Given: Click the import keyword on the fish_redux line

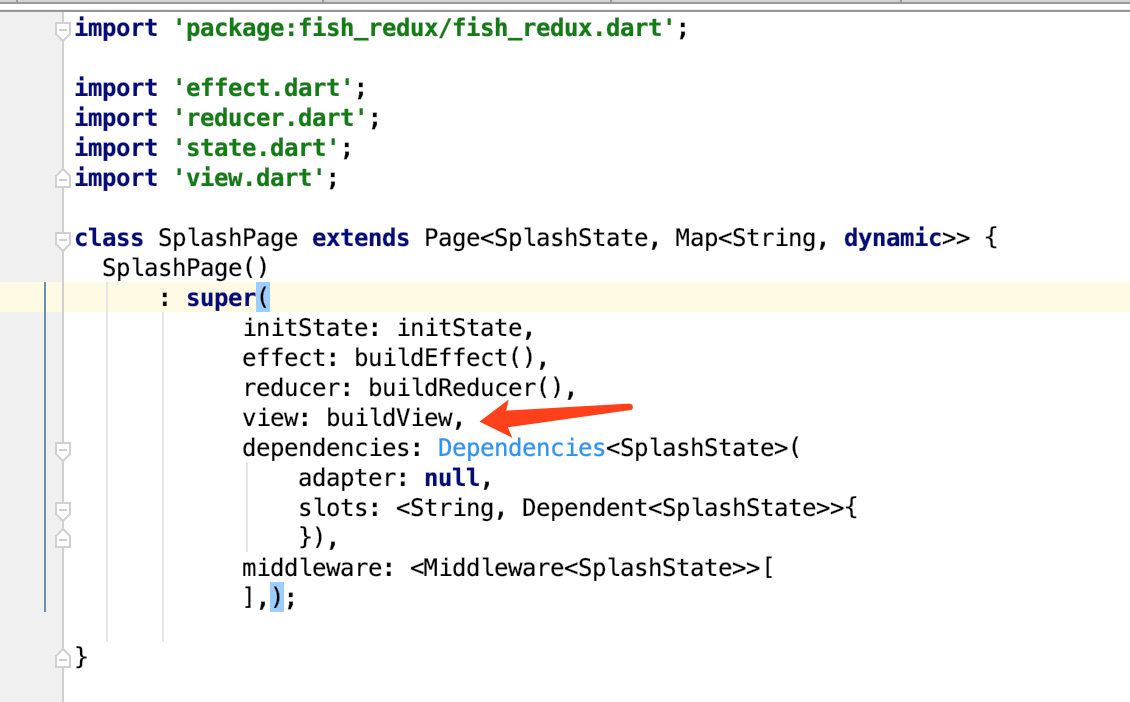Looking at the screenshot, I should 115,28.
